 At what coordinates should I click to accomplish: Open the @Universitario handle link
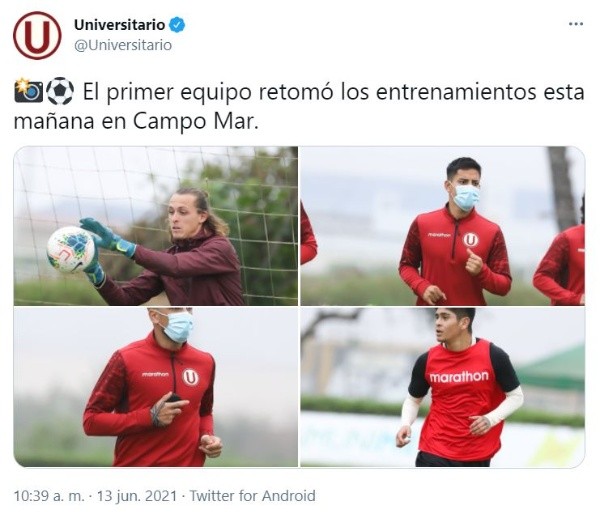(123, 45)
